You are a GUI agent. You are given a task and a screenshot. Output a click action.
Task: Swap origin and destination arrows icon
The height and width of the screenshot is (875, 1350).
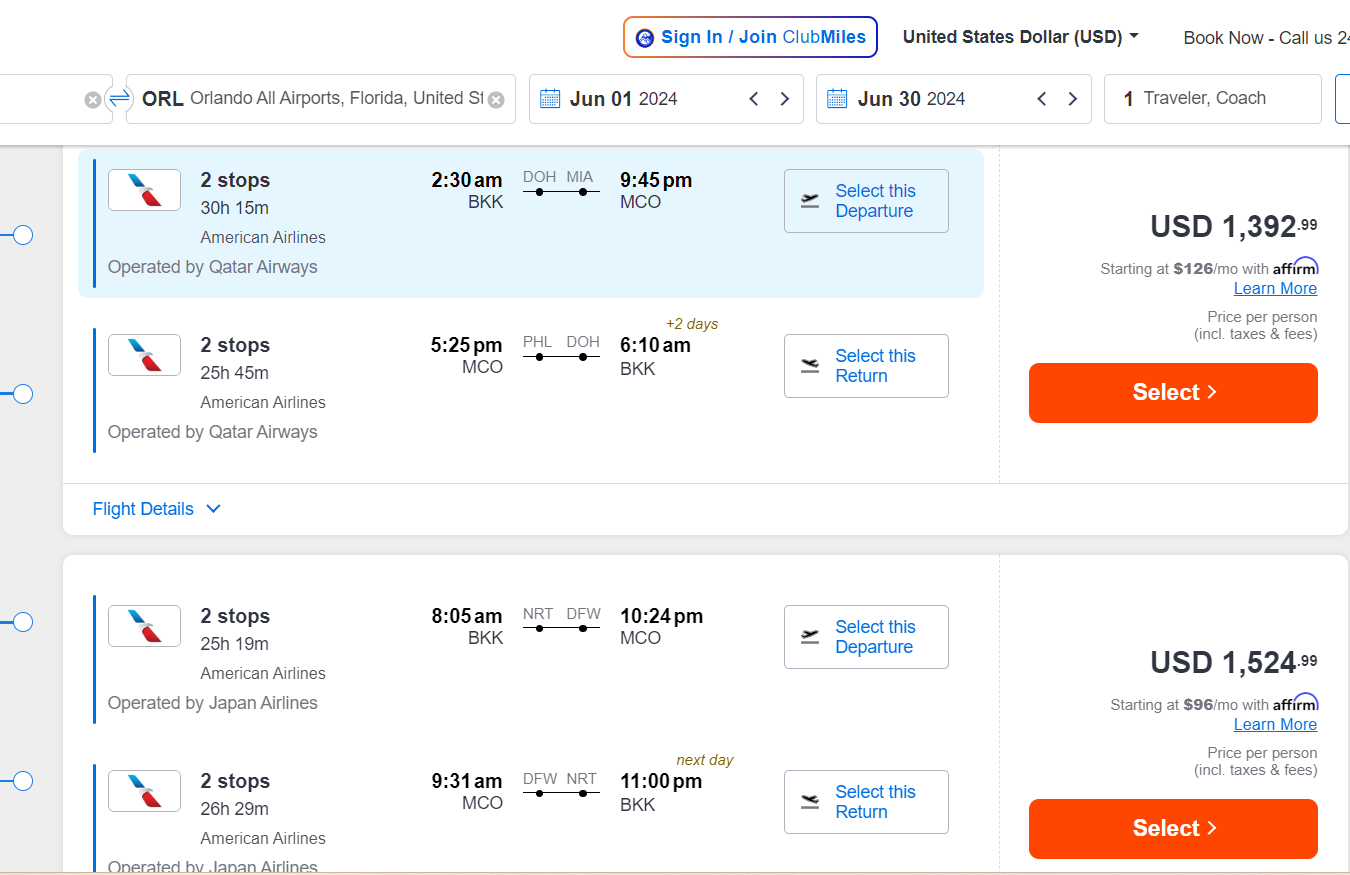[119, 98]
